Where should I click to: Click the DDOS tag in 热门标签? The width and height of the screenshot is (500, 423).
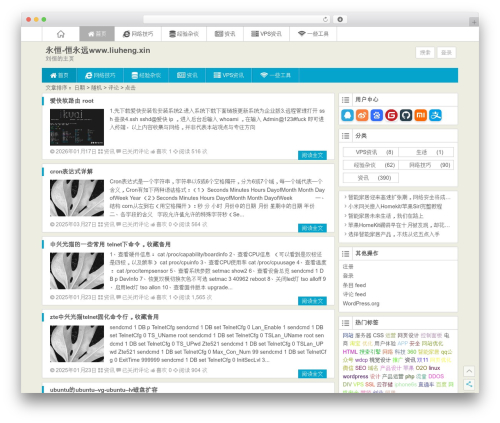(x=436, y=376)
